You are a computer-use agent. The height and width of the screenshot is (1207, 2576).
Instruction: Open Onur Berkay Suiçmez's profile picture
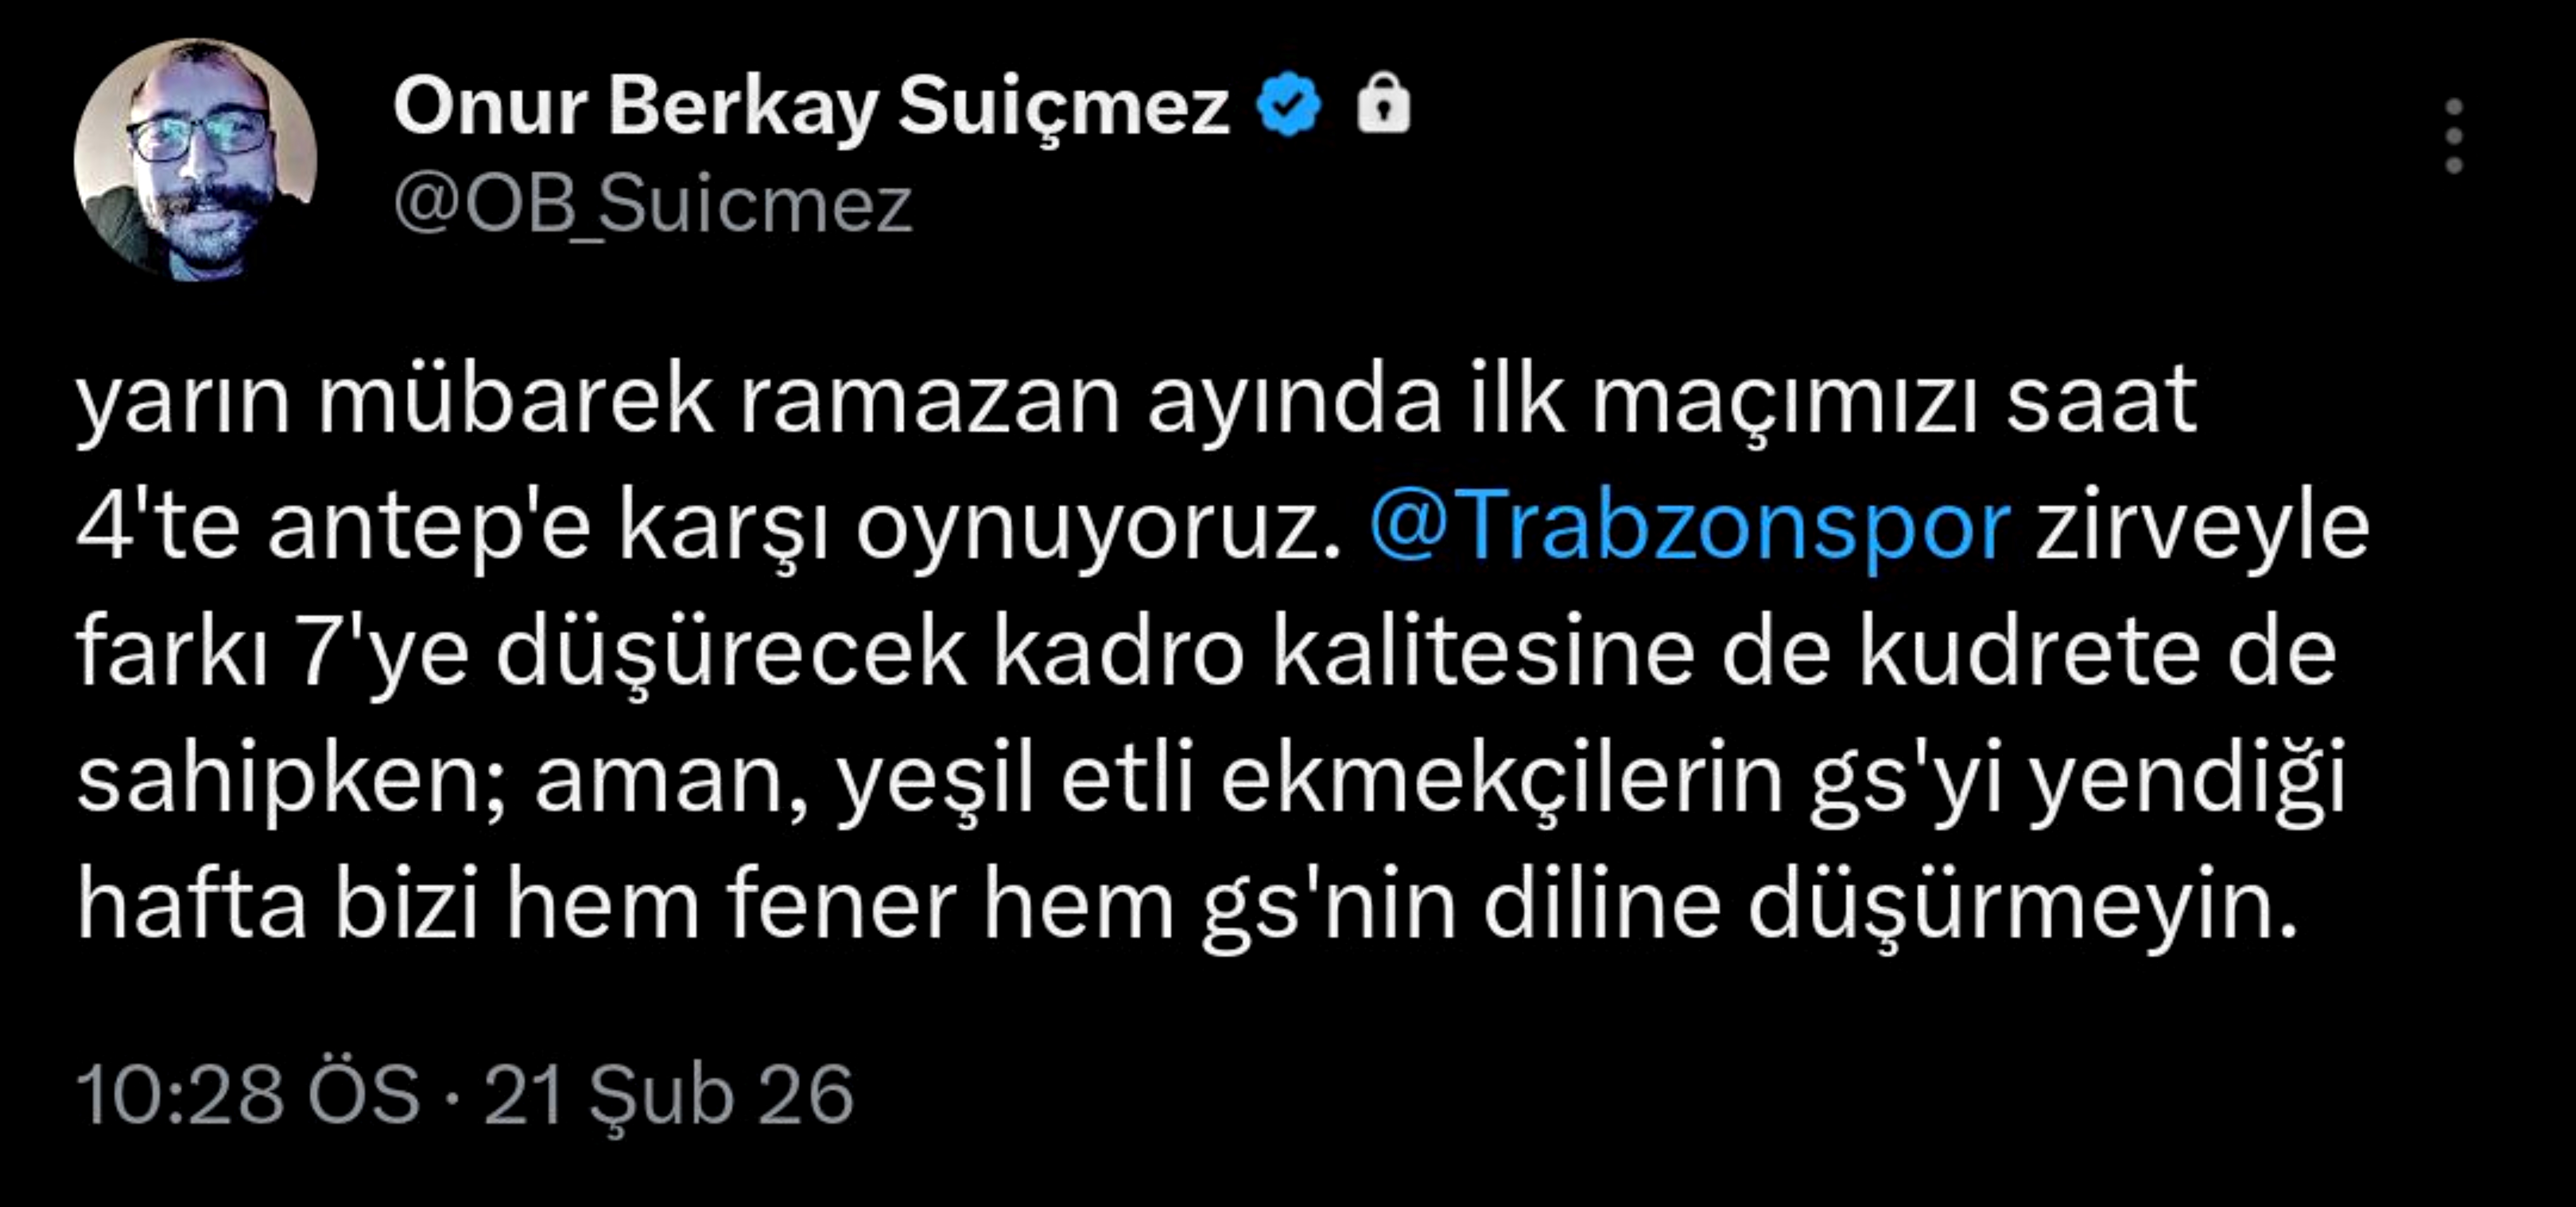tap(196, 159)
